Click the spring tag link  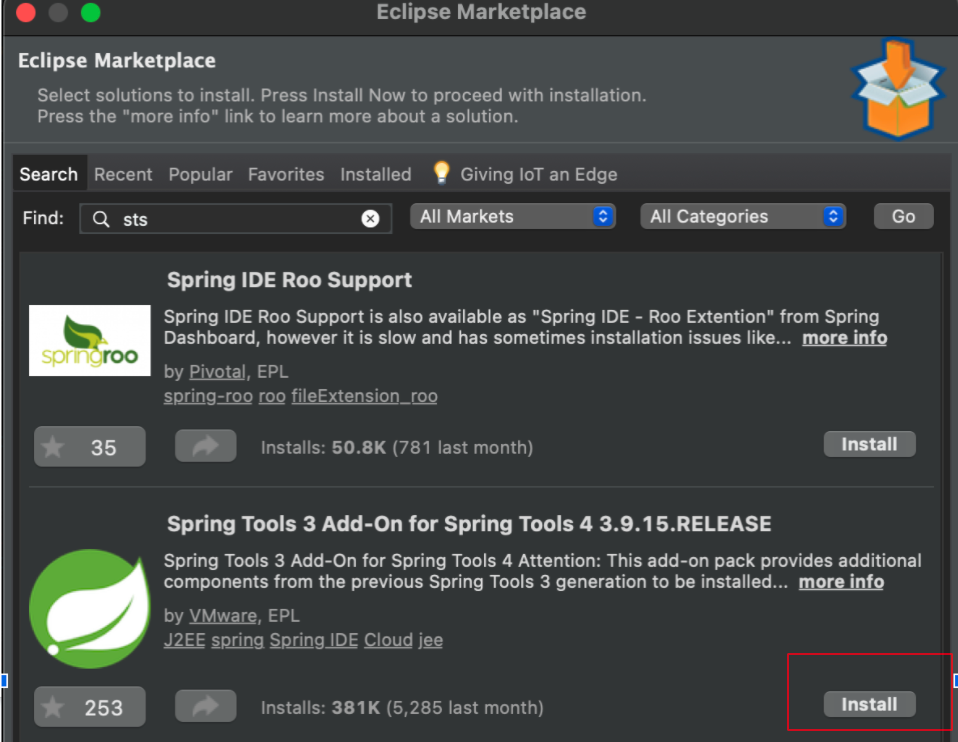238,640
